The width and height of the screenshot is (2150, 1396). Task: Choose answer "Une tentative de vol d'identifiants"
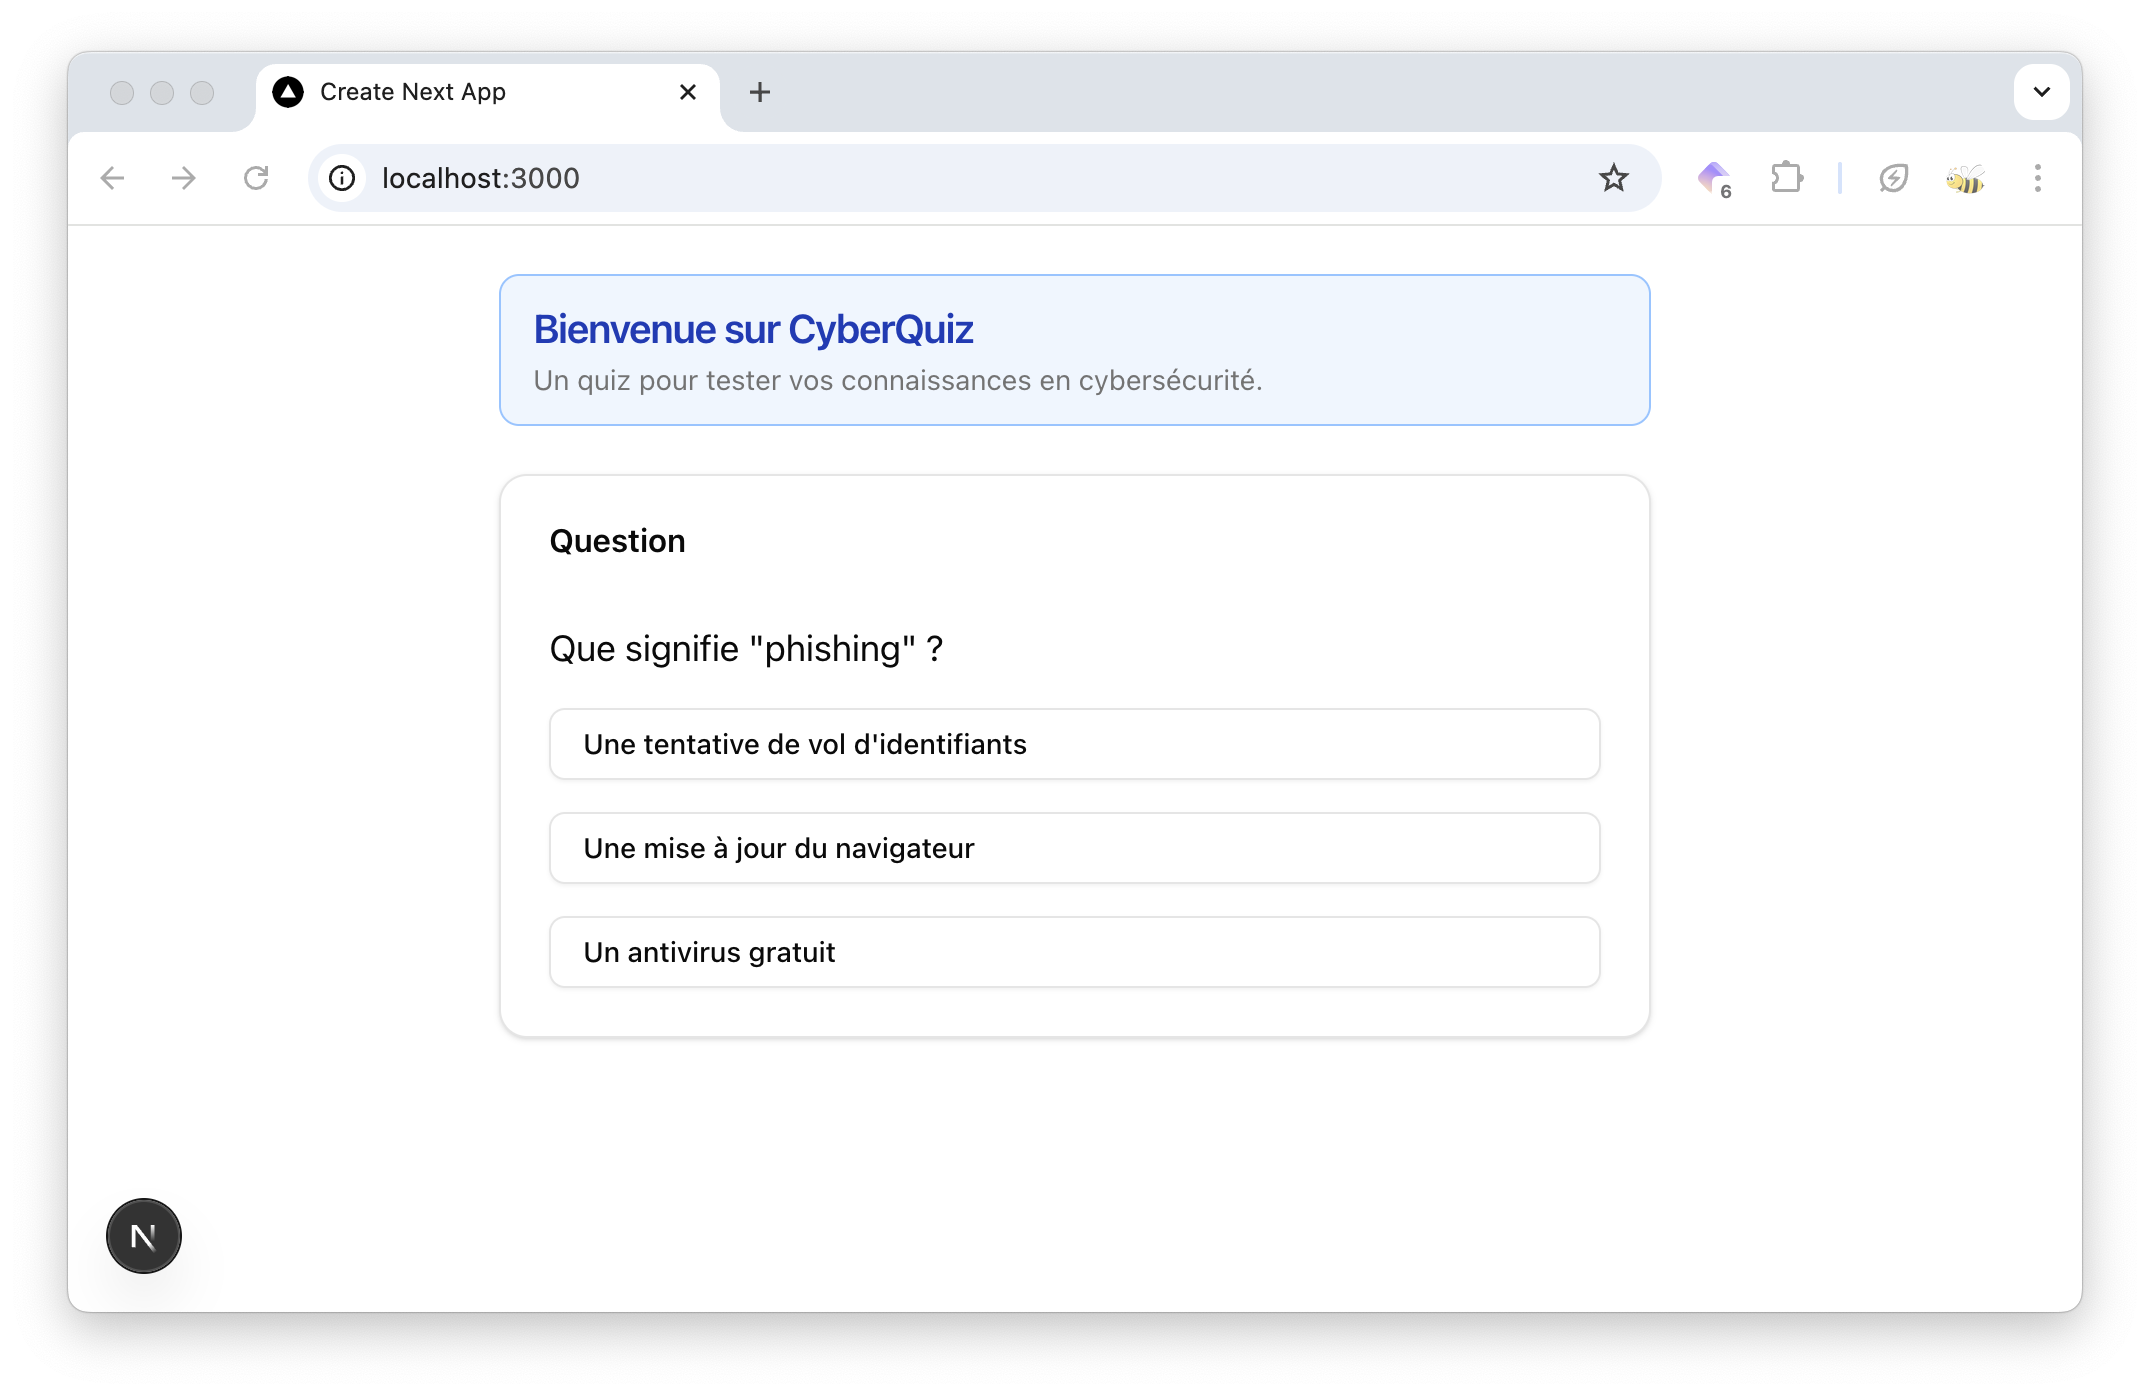1074,744
